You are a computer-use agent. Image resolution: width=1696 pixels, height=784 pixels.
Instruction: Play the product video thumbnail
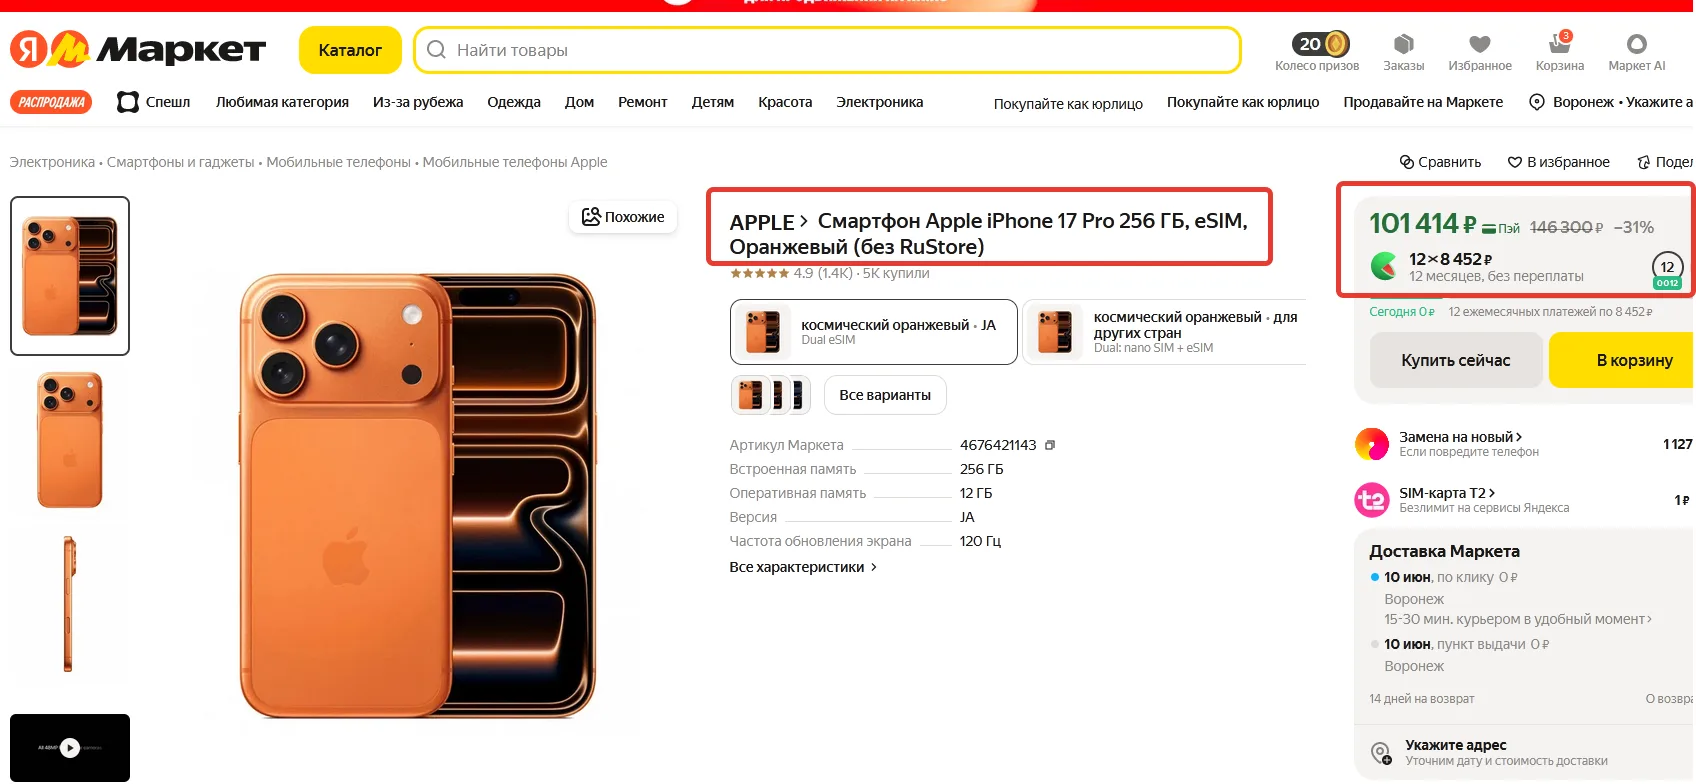coord(70,748)
